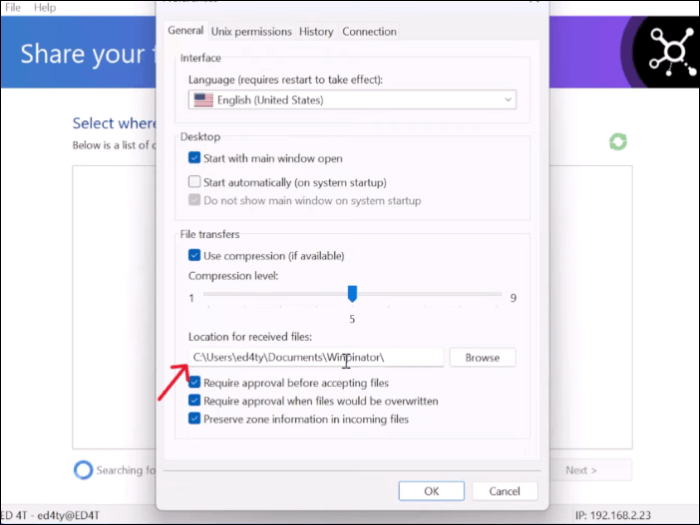Screen dimensions: 700x525
Task: Click the IP: 192.168.2.23 status text
Action: [612, 515]
